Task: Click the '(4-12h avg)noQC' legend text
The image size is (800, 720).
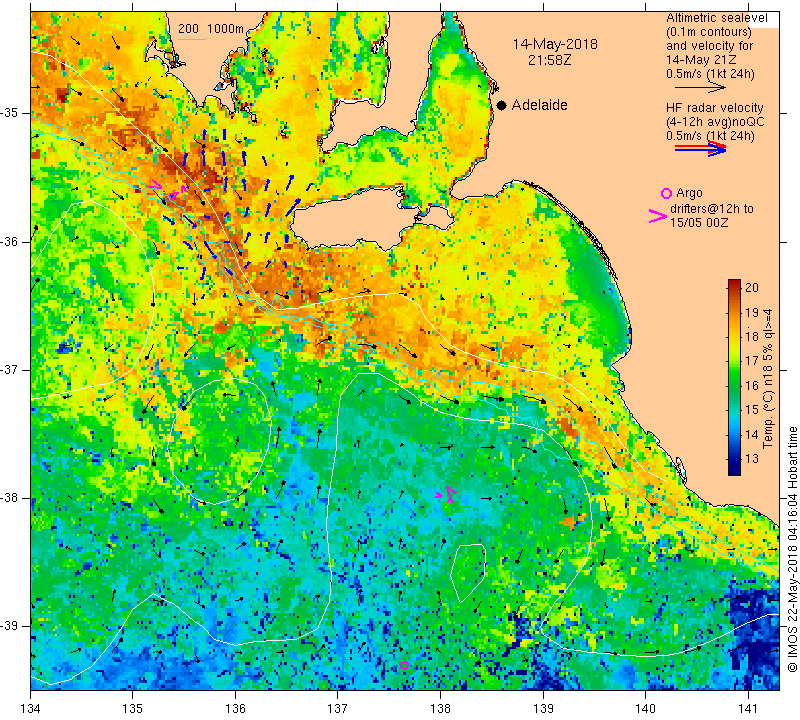Action: [715, 122]
